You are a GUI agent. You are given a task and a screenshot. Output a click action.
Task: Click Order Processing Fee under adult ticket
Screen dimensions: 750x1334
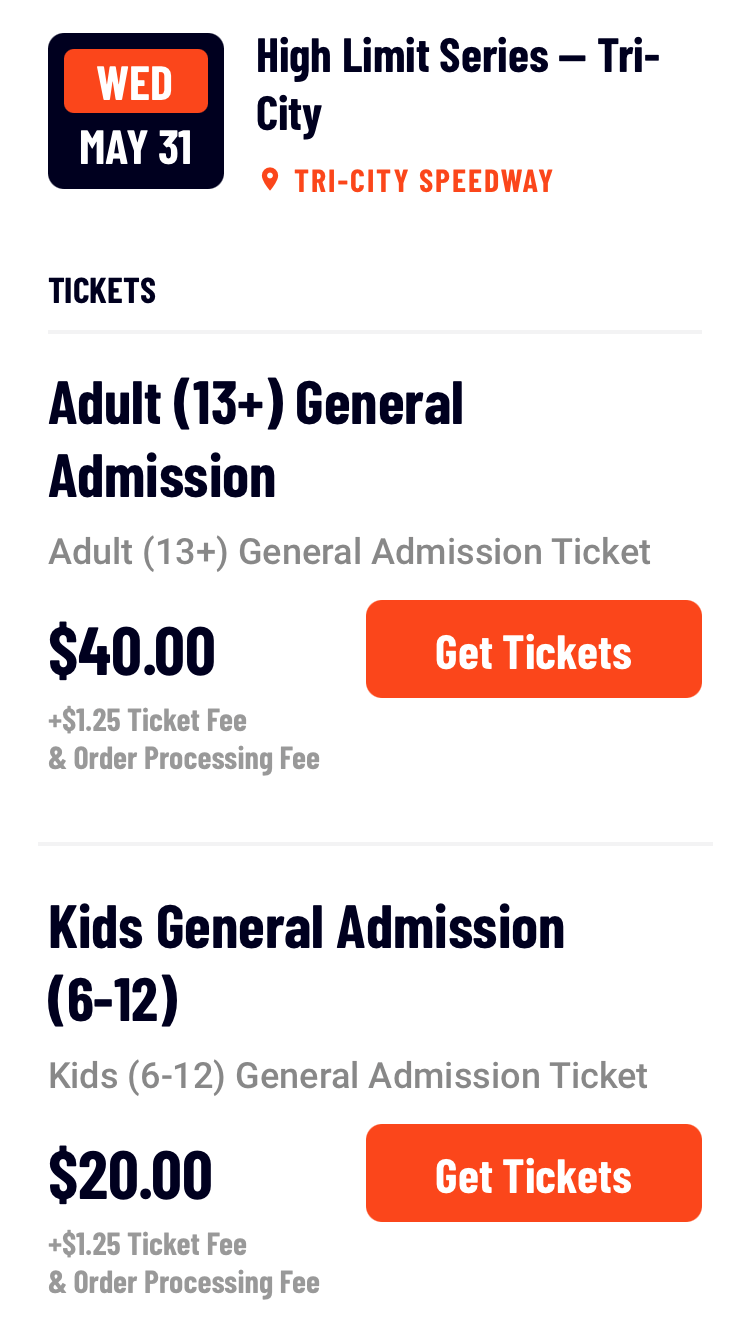[x=184, y=758]
